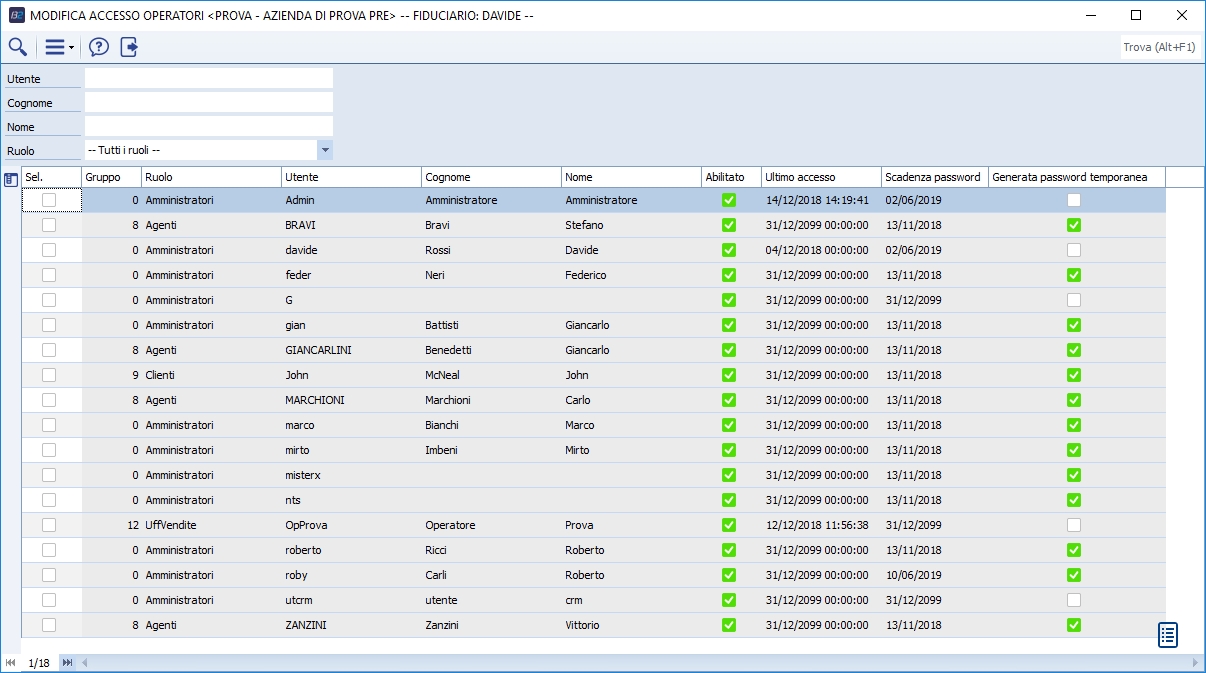Enable temporary password checkbox for OpProva
The width and height of the screenshot is (1206, 673).
(1074, 525)
